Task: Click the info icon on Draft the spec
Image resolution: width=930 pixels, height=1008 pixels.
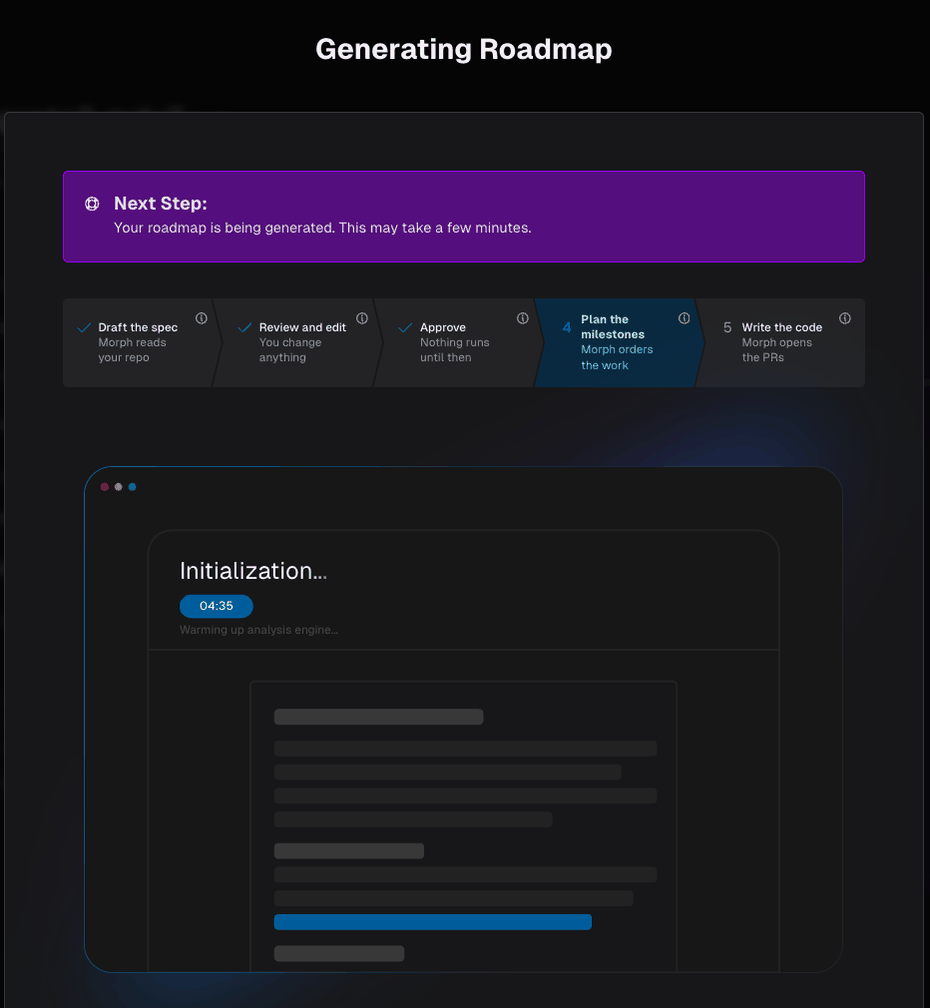Action: point(201,318)
